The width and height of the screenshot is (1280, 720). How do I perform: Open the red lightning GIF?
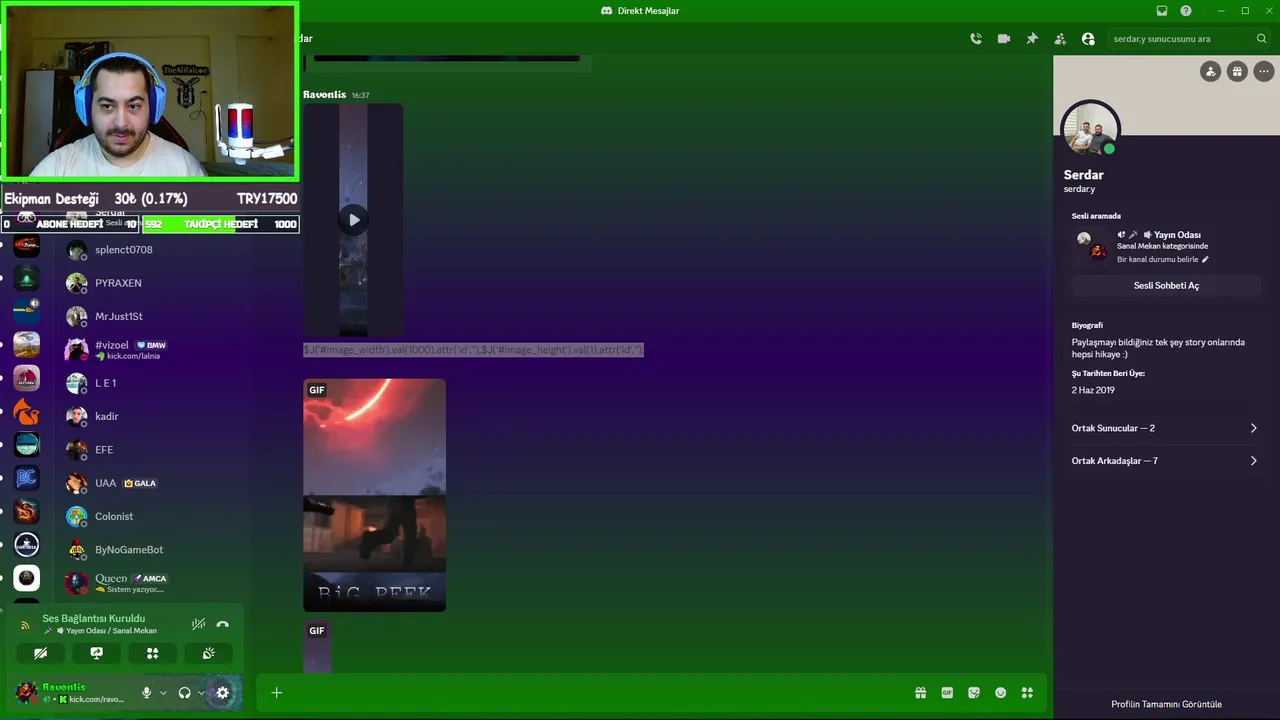click(x=374, y=494)
